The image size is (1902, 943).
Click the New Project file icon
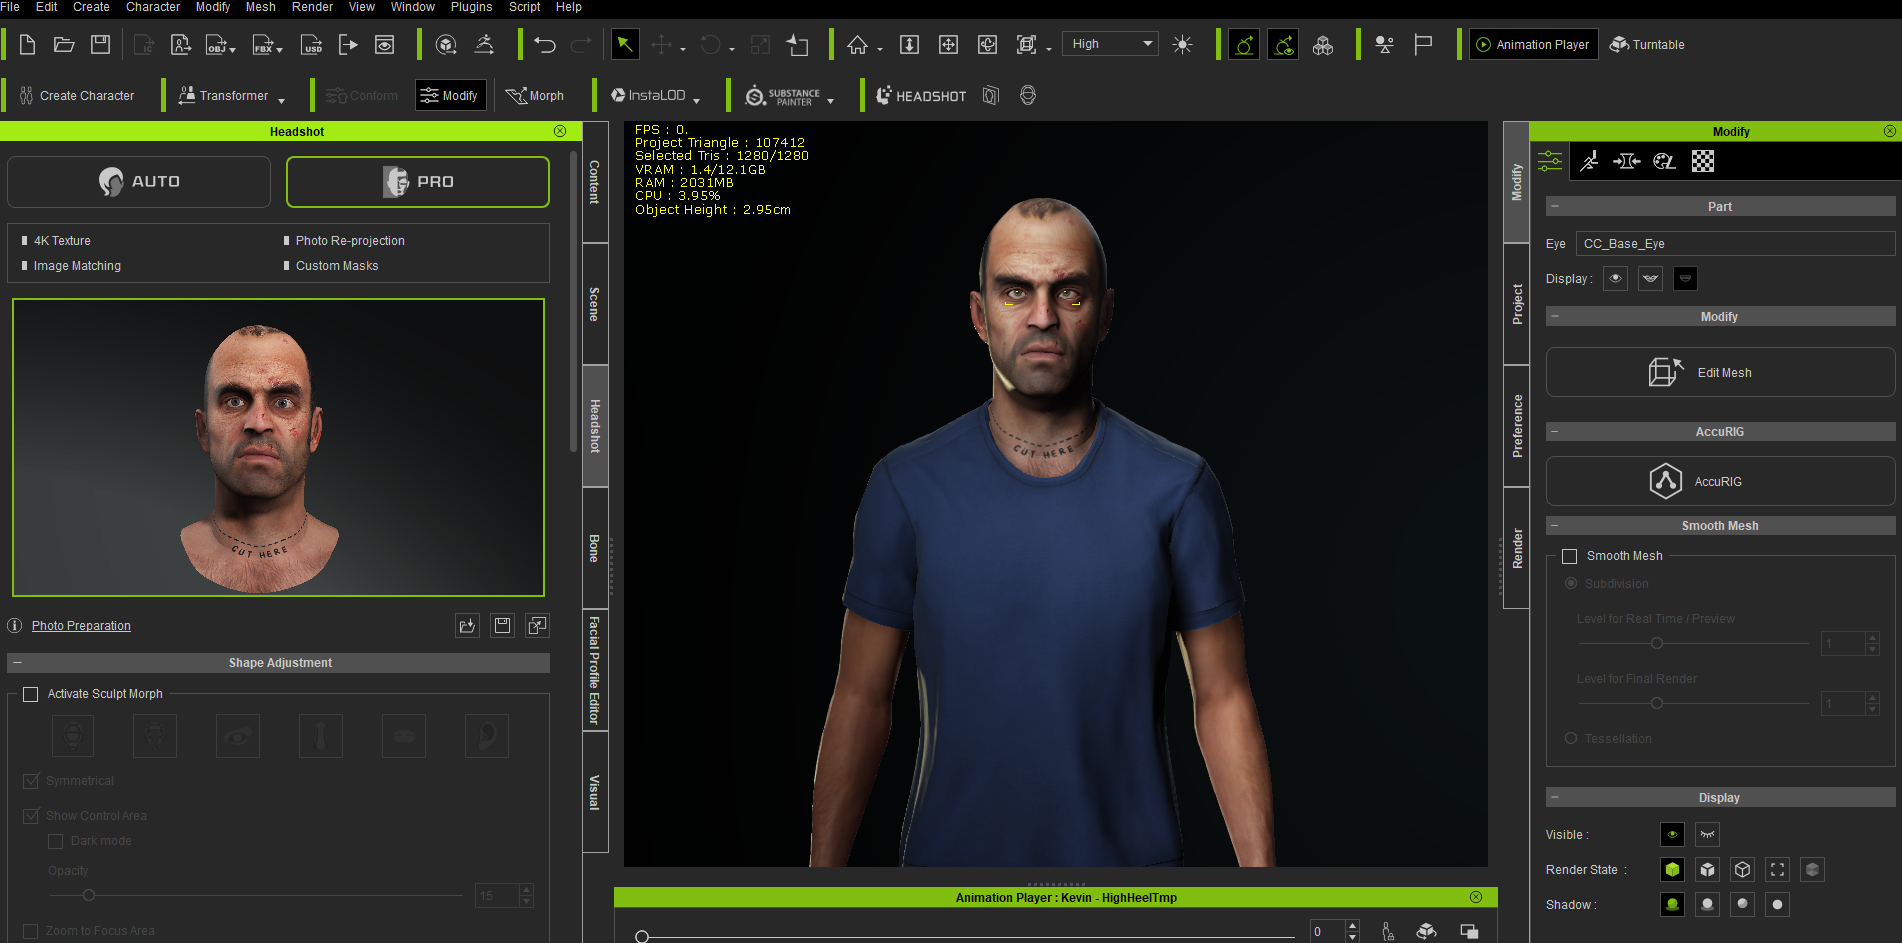coord(28,45)
